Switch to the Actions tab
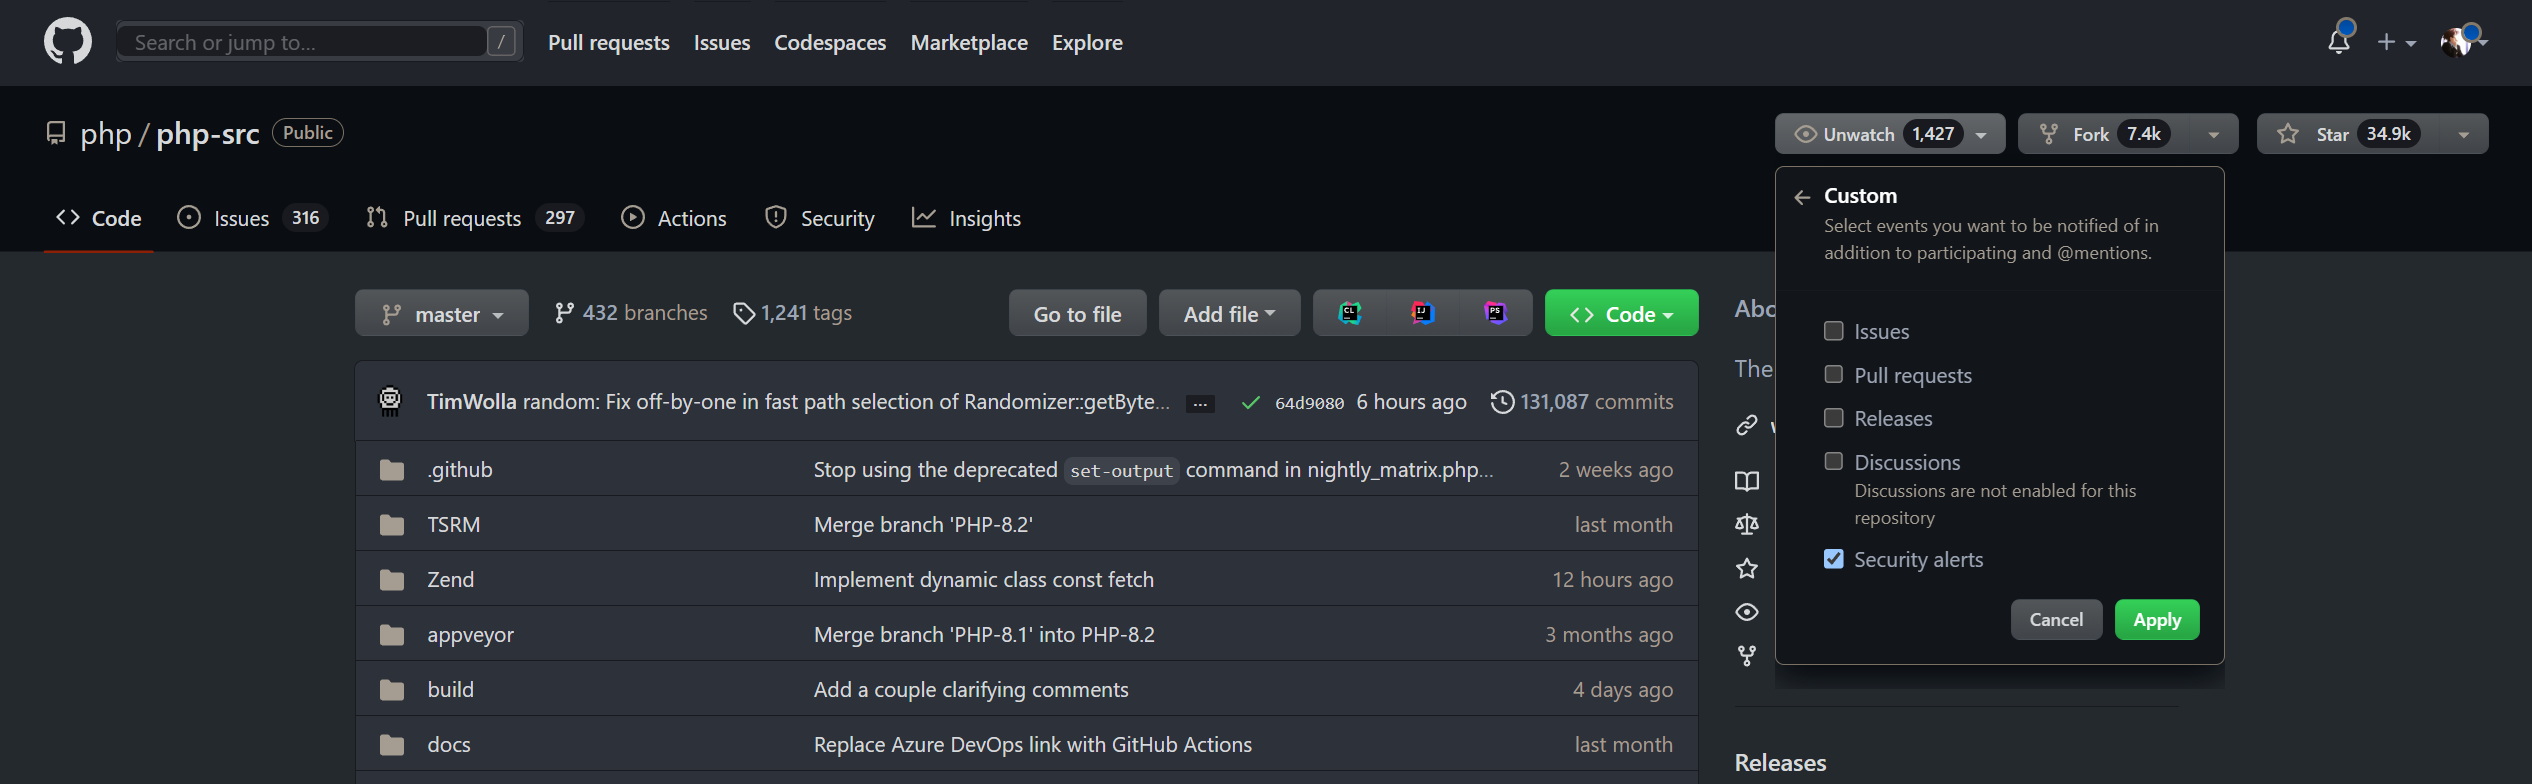 point(674,218)
